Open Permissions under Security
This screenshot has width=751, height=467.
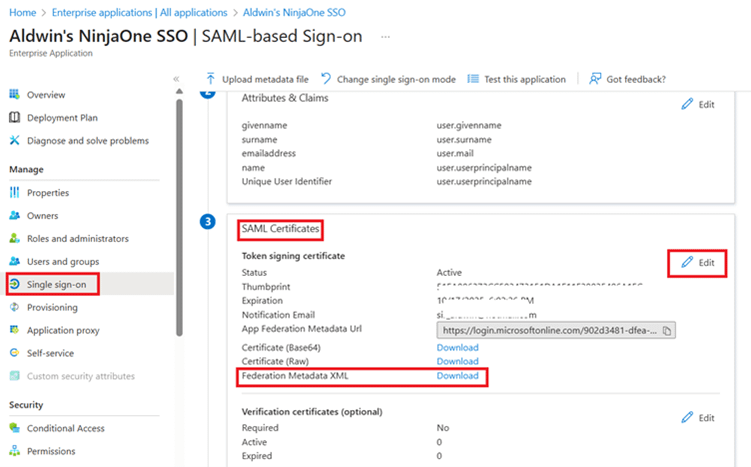[x=51, y=451]
